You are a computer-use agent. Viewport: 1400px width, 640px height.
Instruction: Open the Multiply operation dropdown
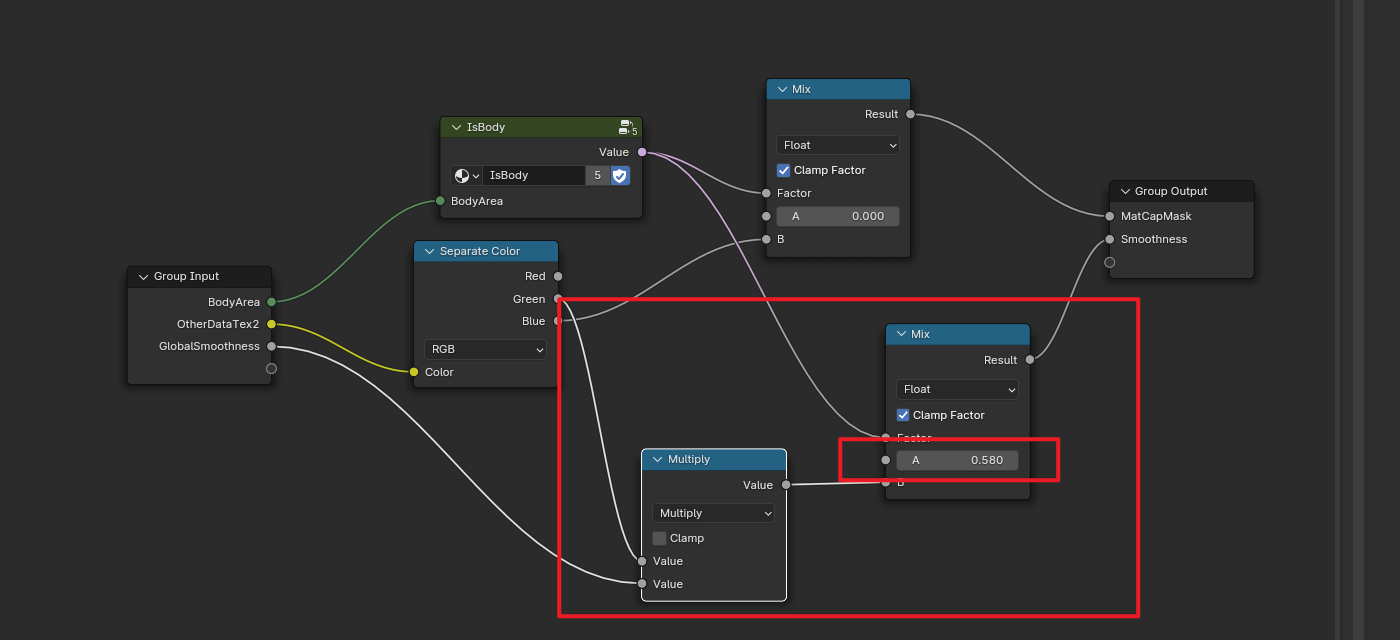[713, 513]
